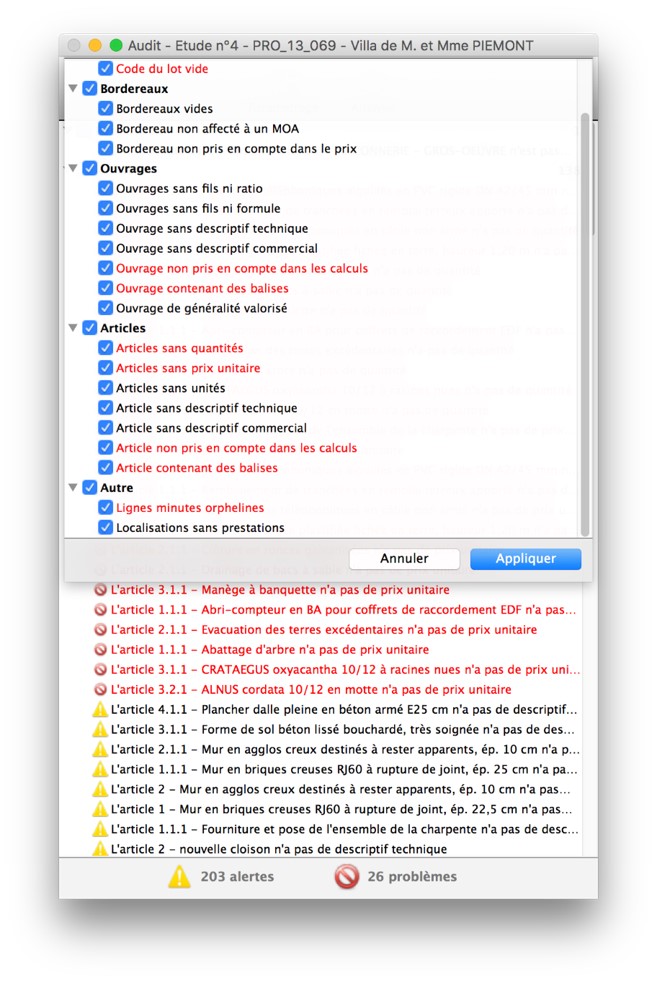Uncheck Ouvrages sans fils ni formule

coord(105,208)
